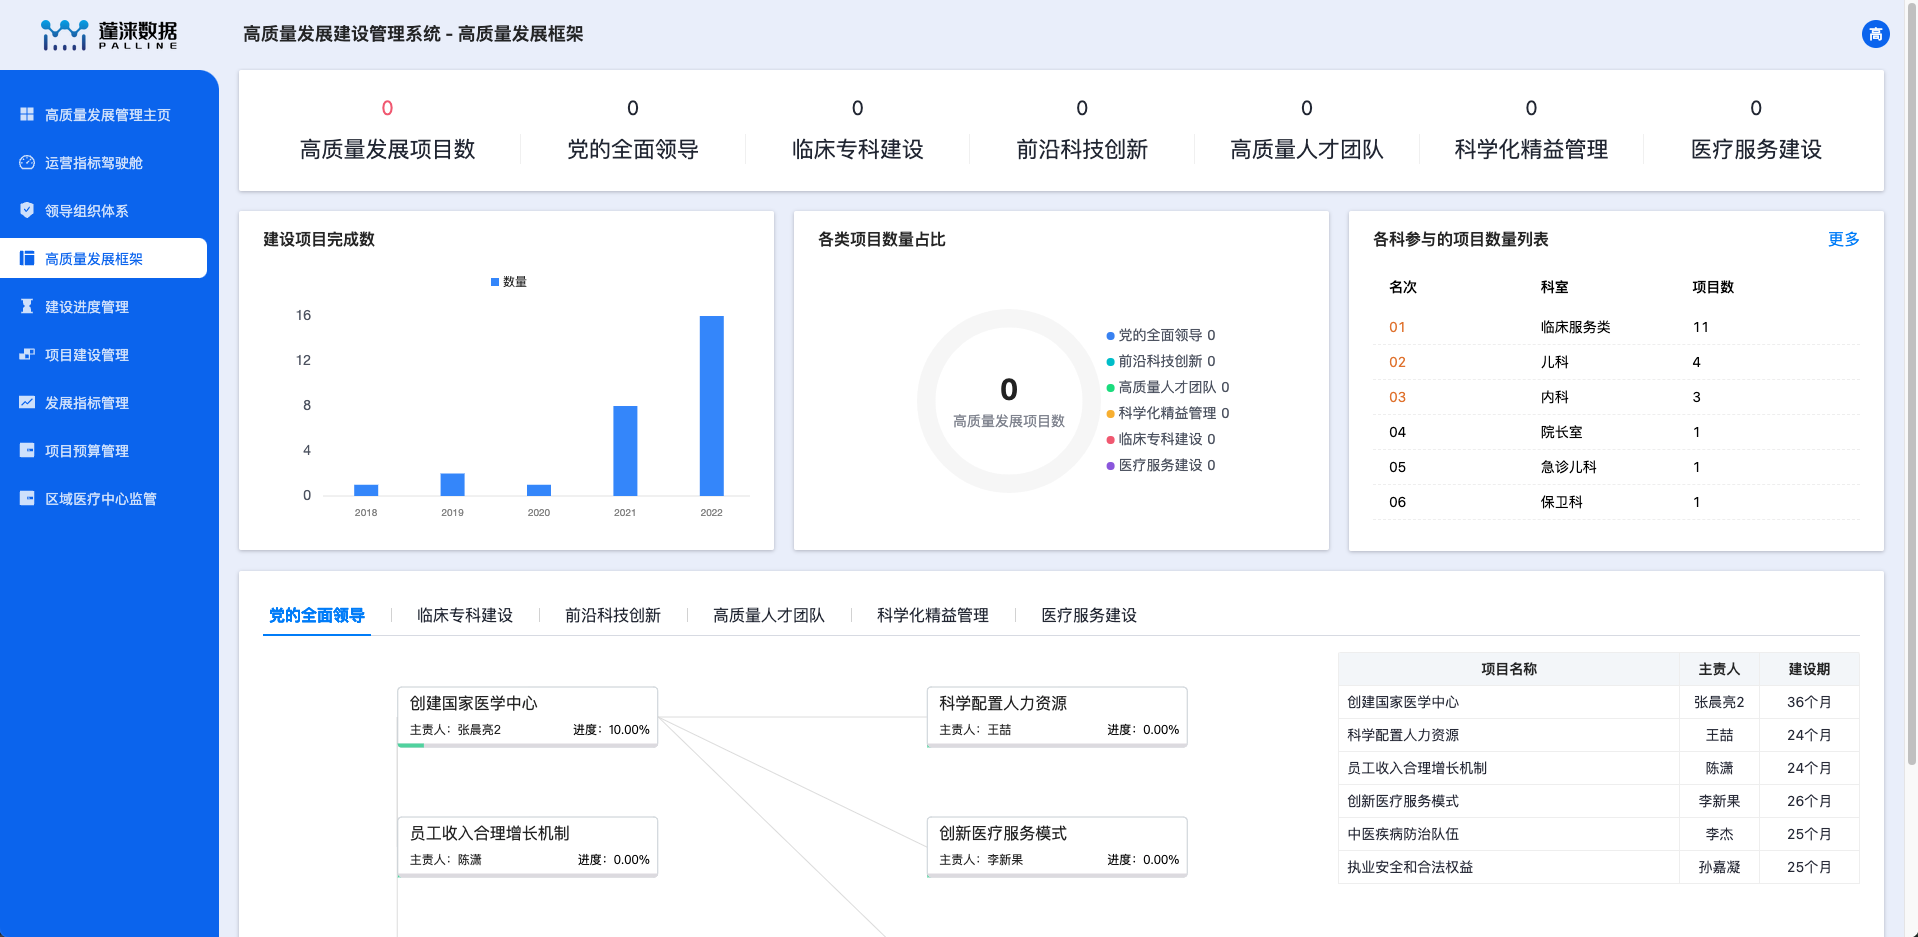Switch to 高质量人才团队 tab
1918x937 pixels.
tap(769, 615)
